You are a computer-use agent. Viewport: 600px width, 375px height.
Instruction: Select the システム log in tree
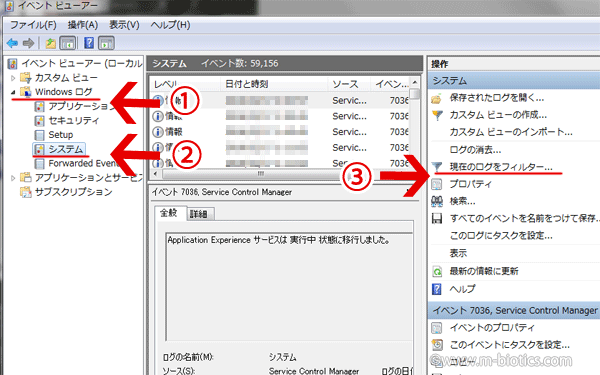pos(65,149)
